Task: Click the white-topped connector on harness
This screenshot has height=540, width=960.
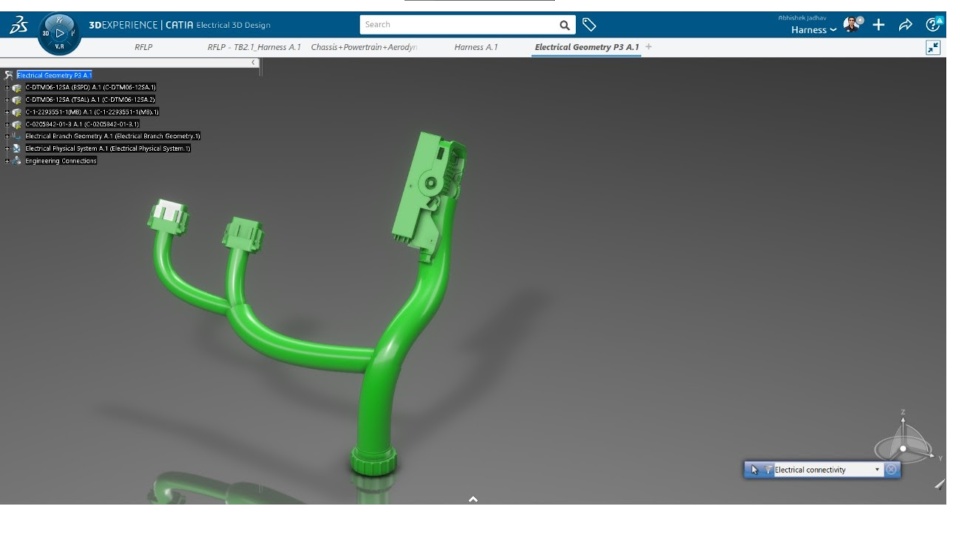Action: coord(168,216)
